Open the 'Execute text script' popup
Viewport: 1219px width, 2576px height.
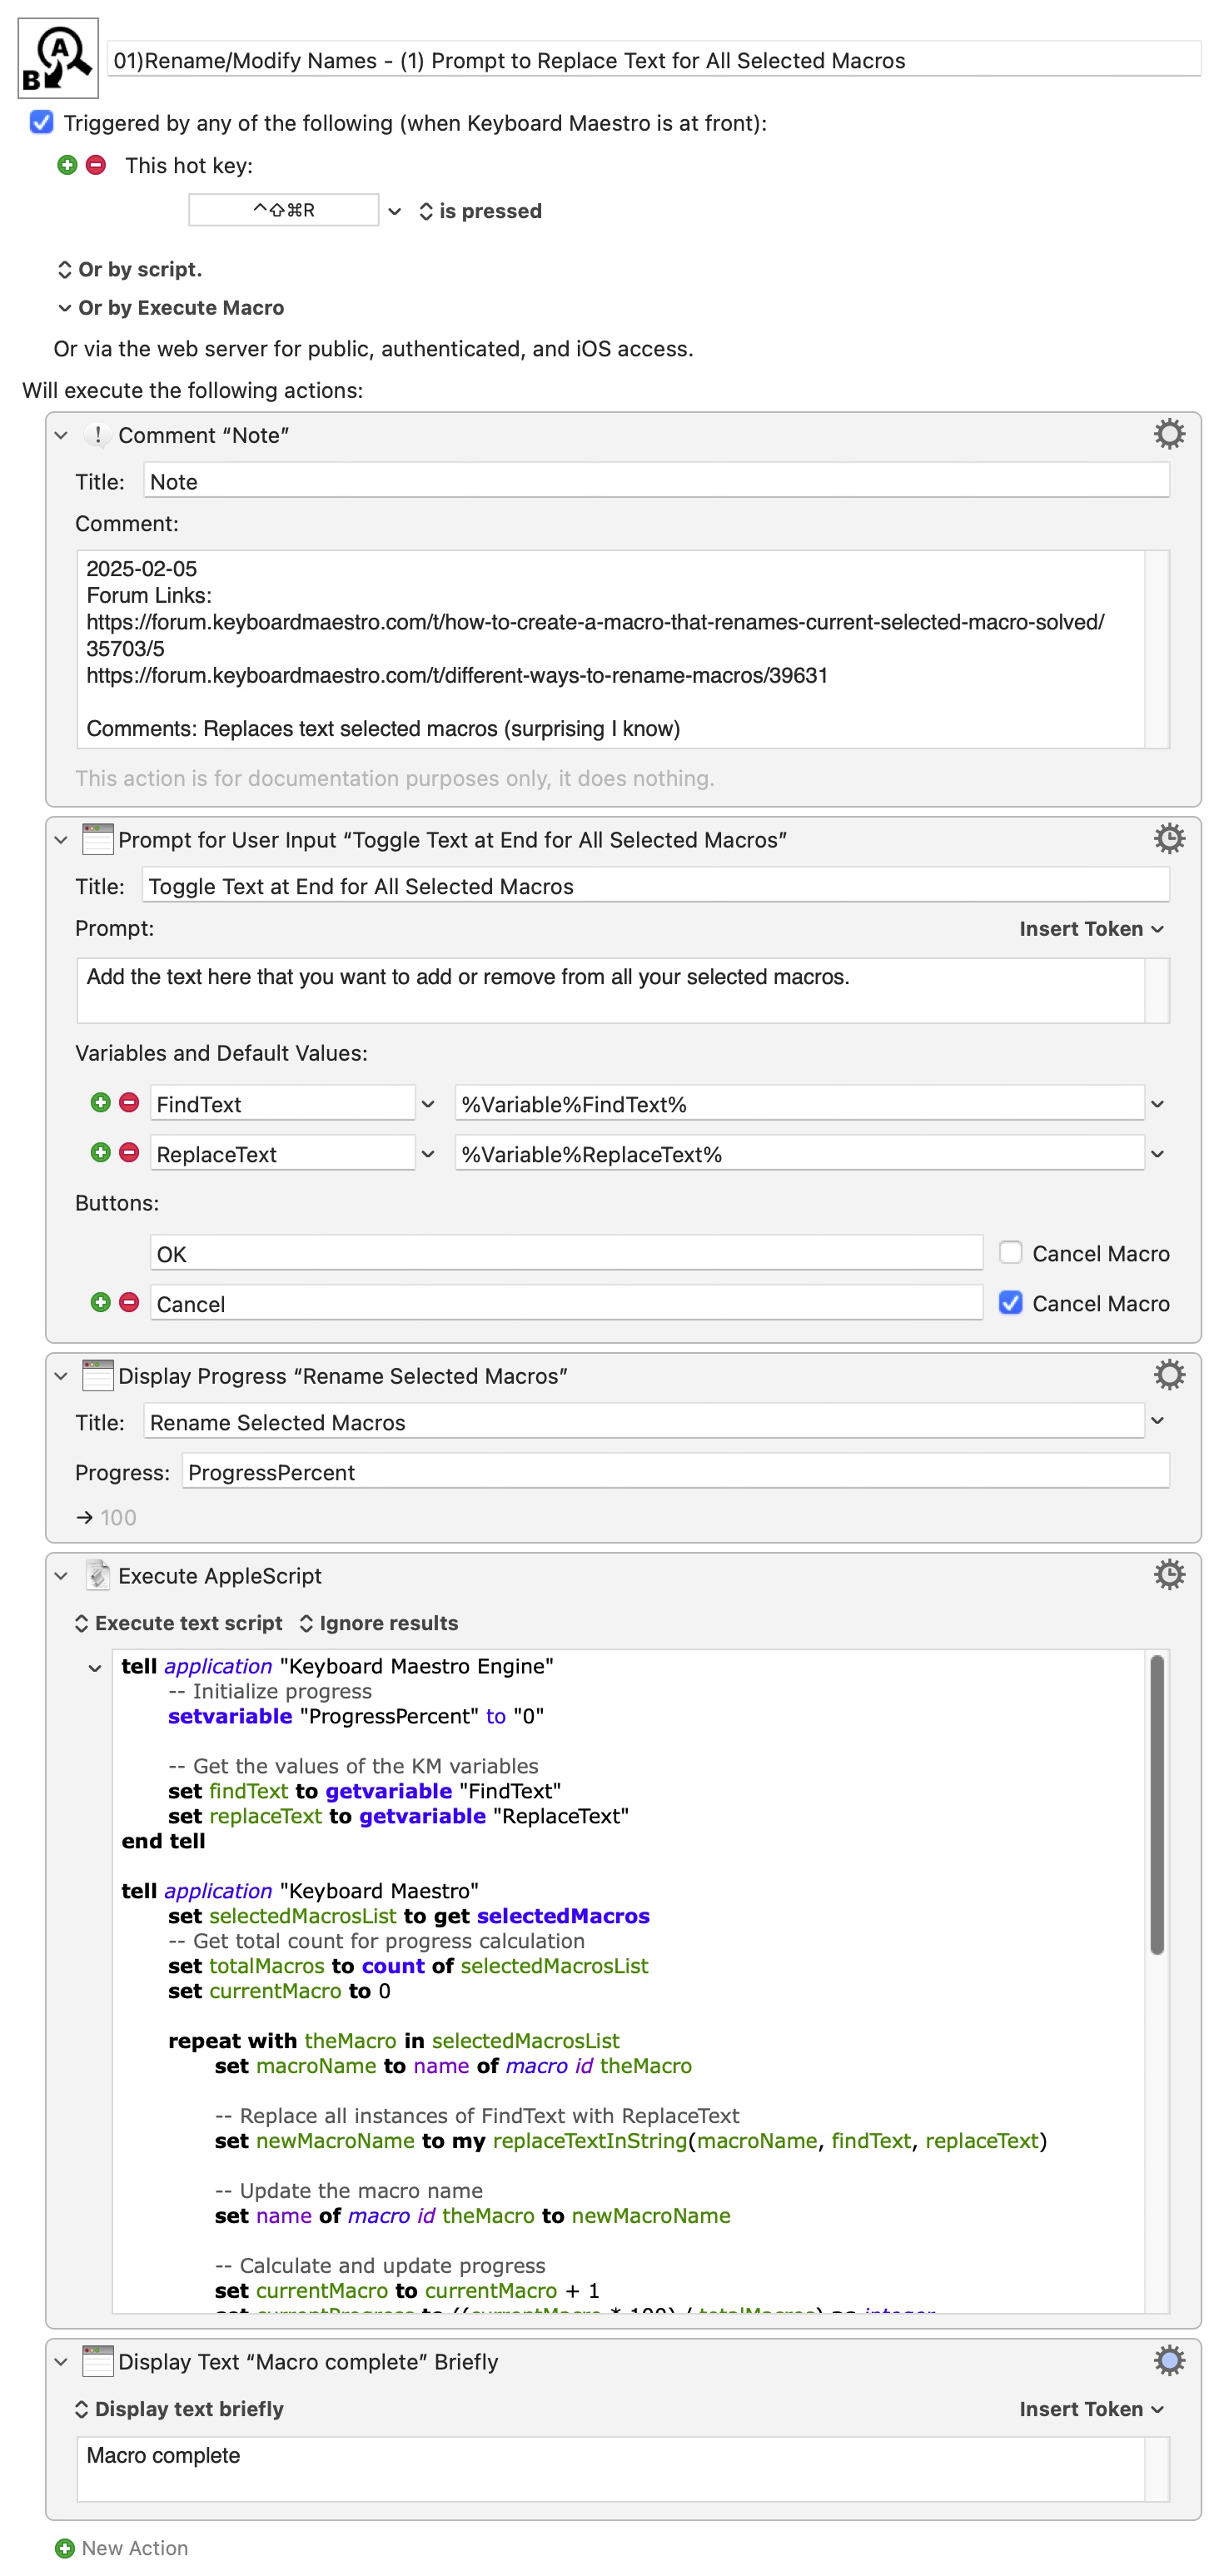[x=179, y=1623]
